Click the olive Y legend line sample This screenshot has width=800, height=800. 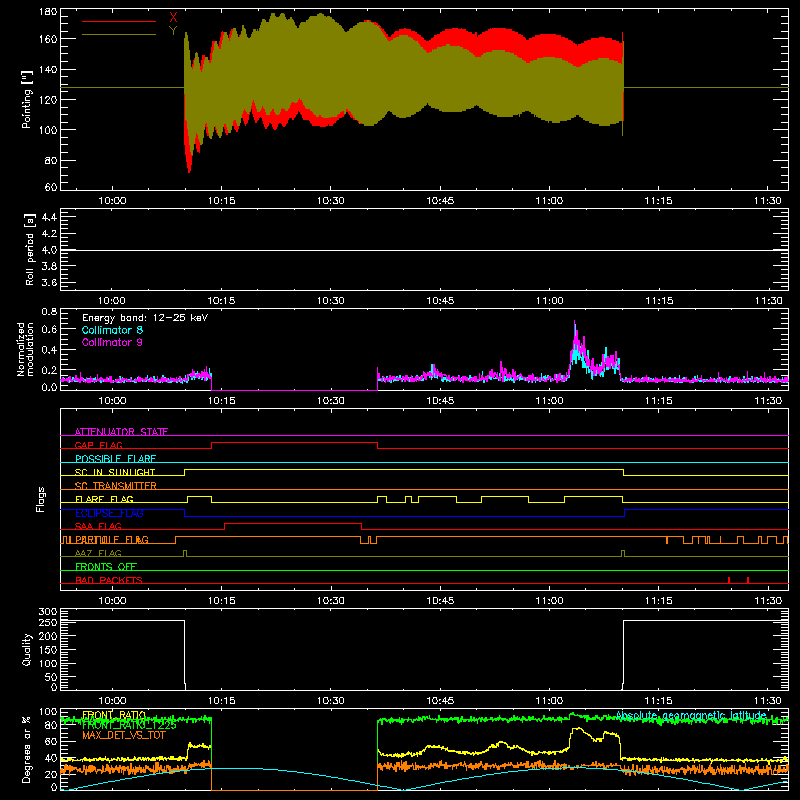tap(119, 34)
